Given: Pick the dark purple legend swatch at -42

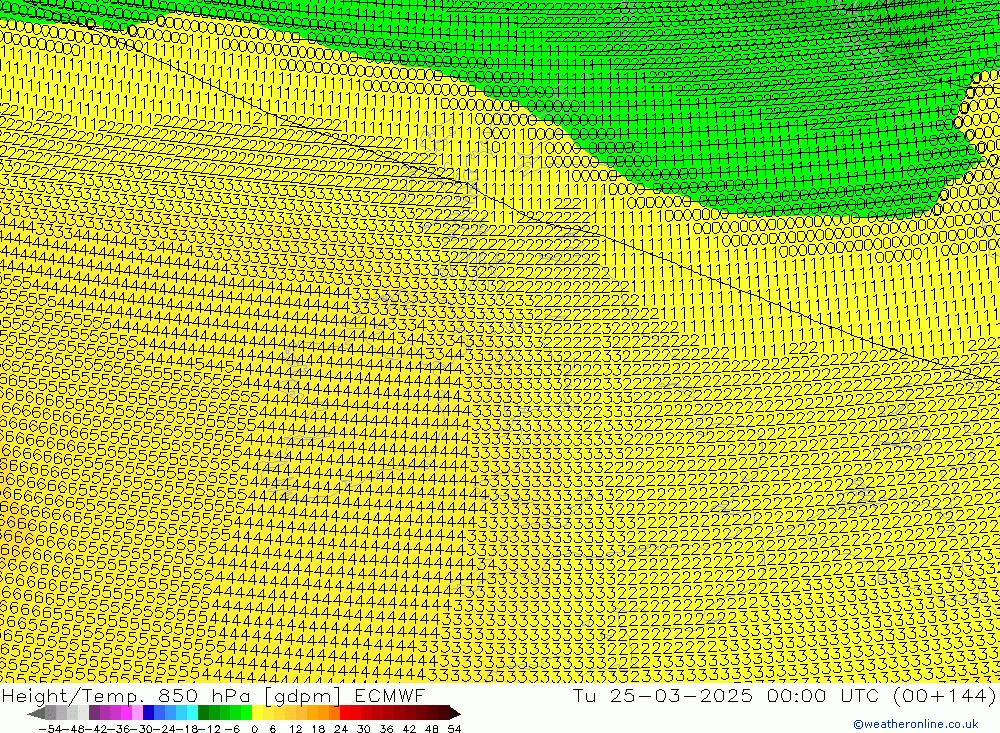Looking at the screenshot, I should click(94, 713).
